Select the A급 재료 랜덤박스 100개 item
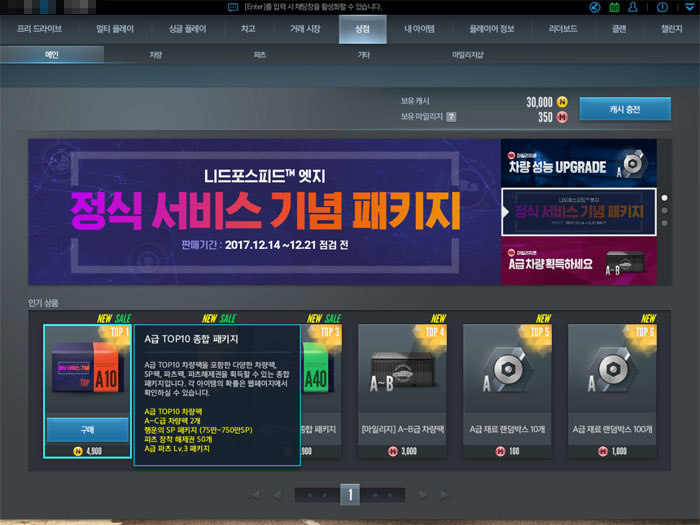The image size is (700, 525). pyautogui.click(x=612, y=384)
